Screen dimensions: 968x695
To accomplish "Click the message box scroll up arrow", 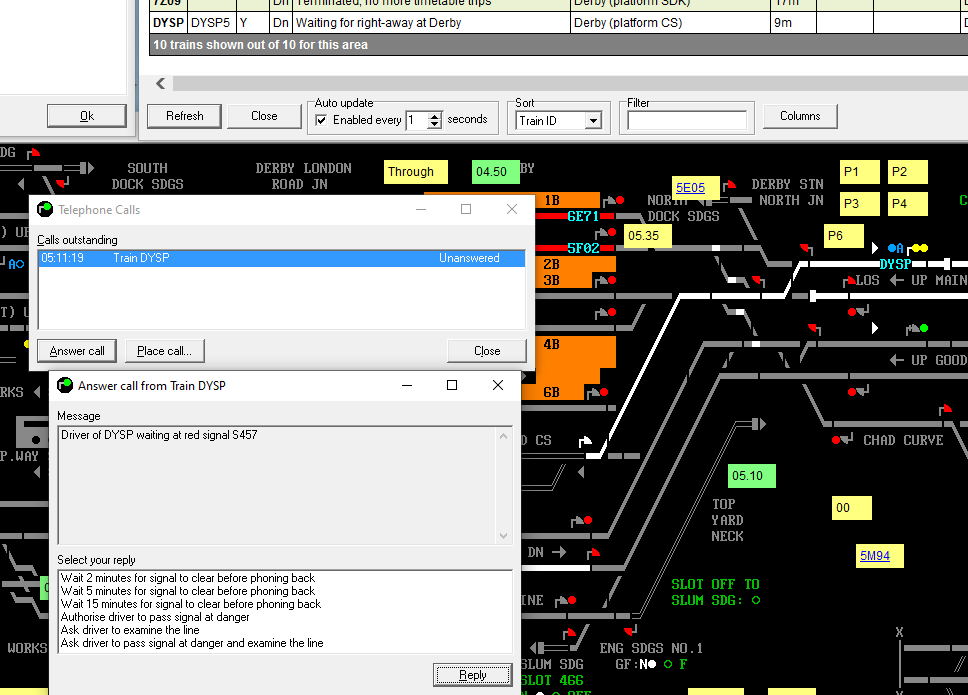I will click(x=504, y=436).
